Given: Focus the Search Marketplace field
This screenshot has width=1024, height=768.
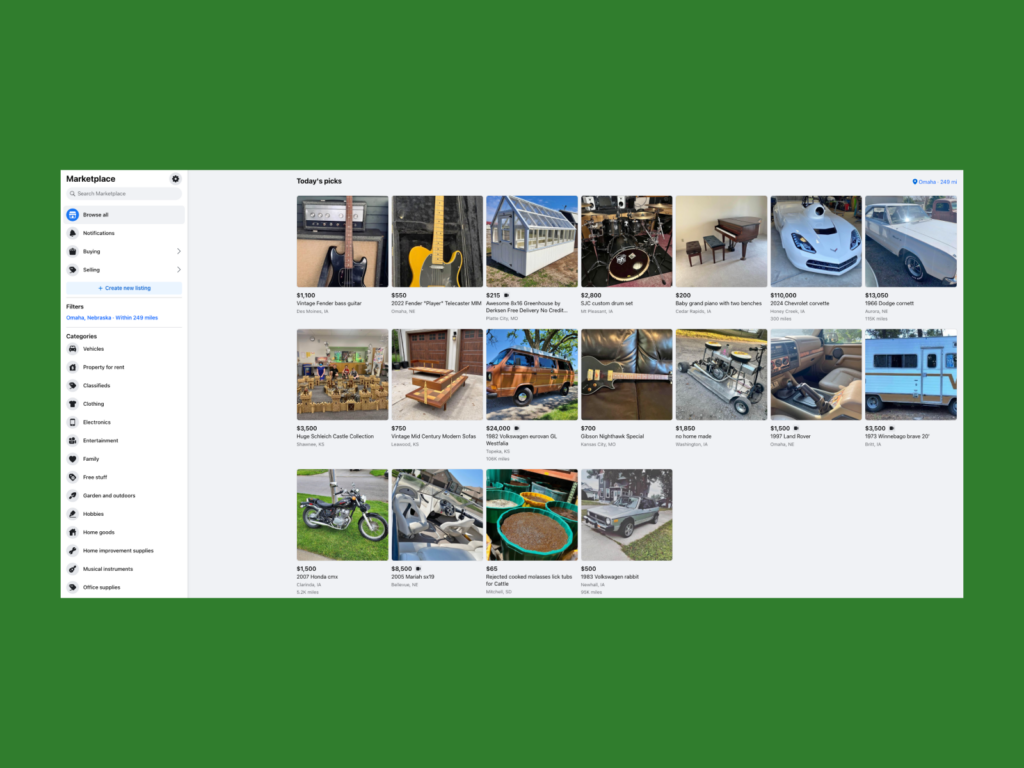Looking at the screenshot, I should [124, 194].
